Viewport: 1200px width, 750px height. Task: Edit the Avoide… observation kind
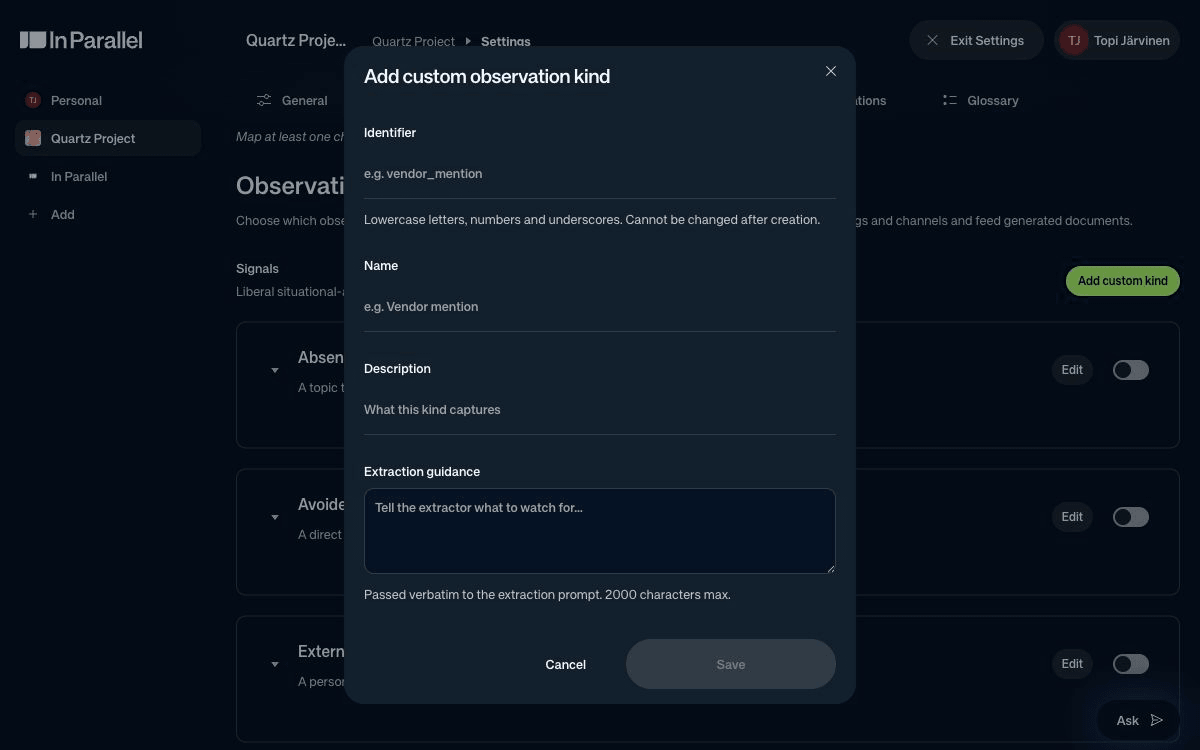coord(1072,517)
